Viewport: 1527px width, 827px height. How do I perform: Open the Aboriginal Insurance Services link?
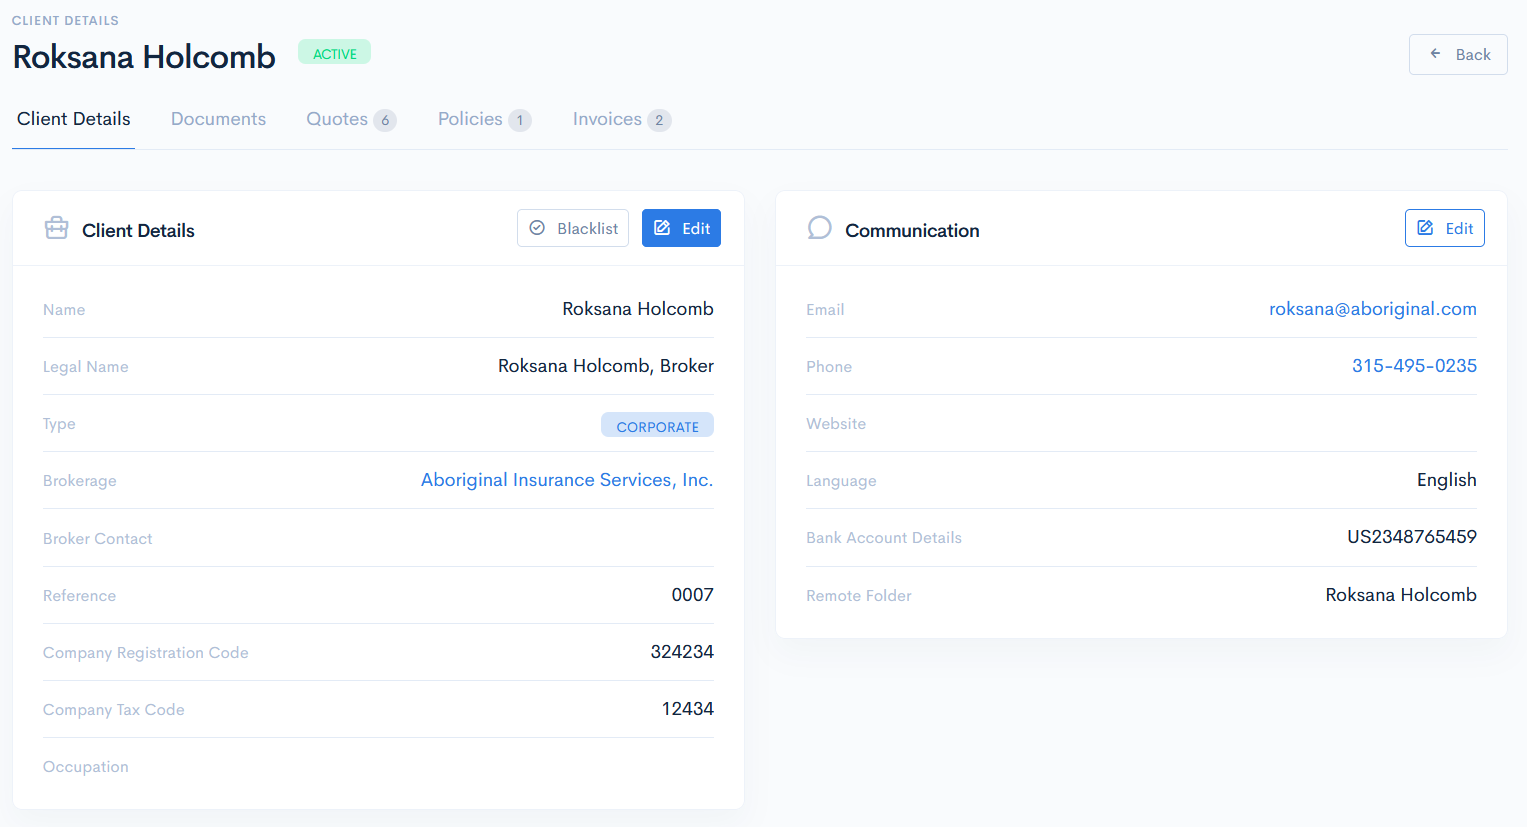[566, 480]
